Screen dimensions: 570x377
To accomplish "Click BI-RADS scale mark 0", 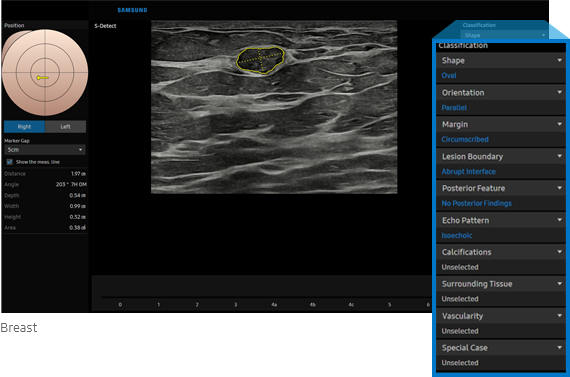I will coord(120,305).
